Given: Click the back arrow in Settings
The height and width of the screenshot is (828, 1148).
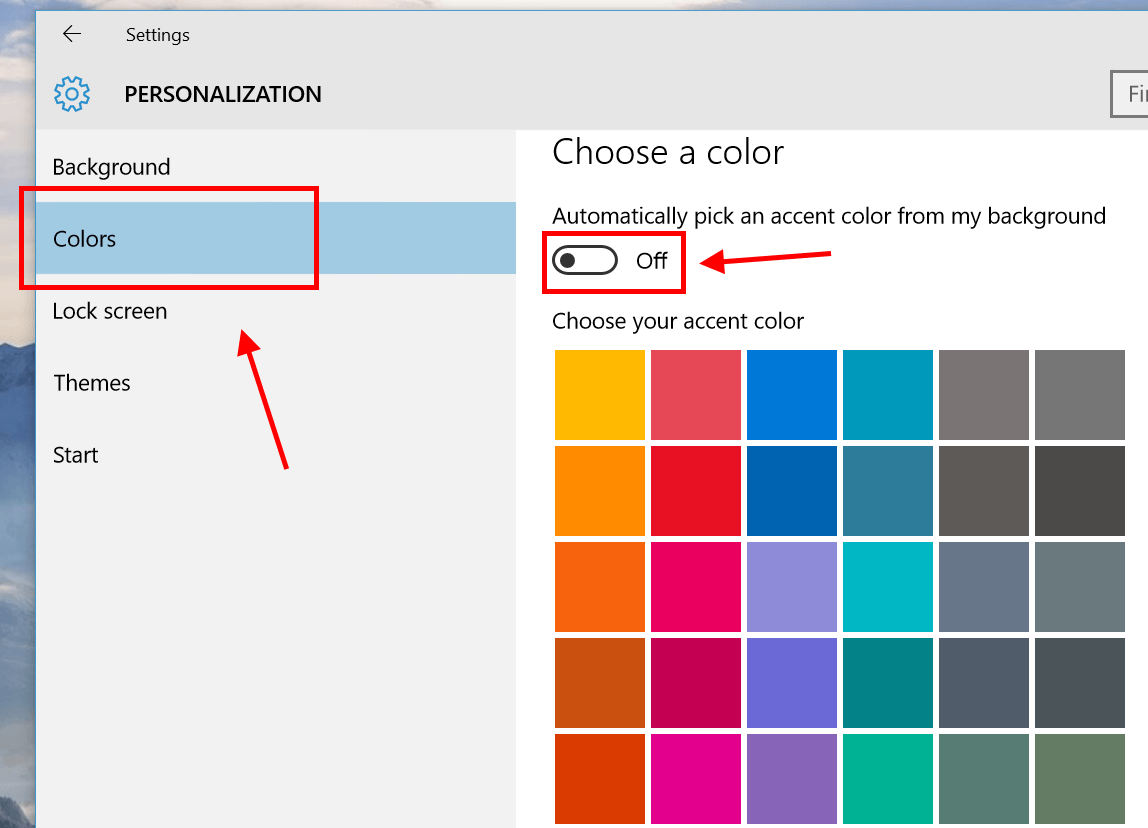Looking at the screenshot, I should (72, 34).
